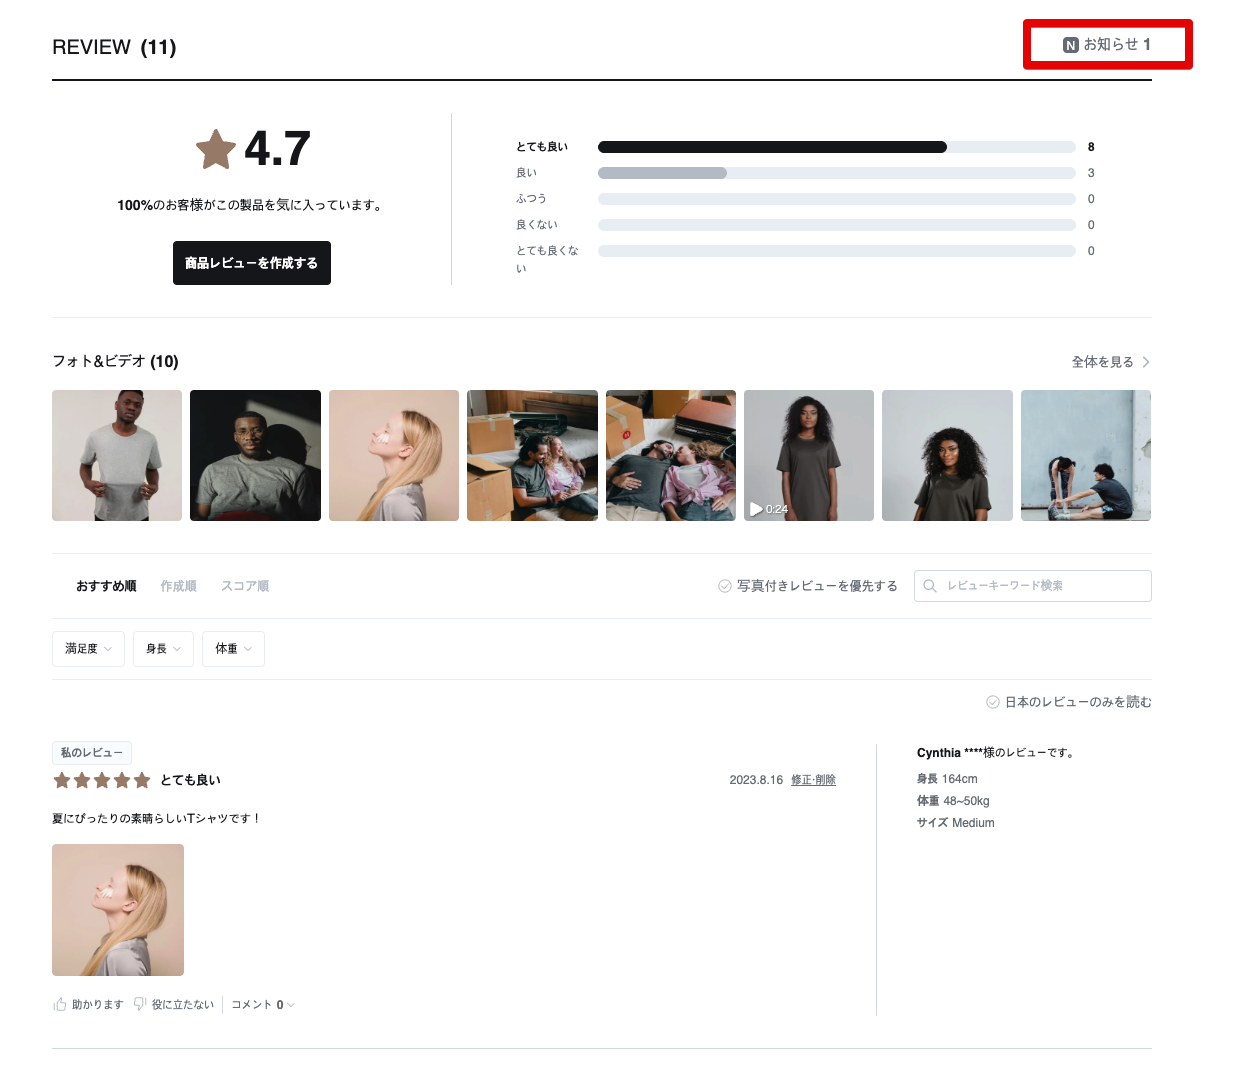Enable 写真付きレビューを優先する option
Image resolution: width=1251 pixels, height=1072 pixels.
[807, 586]
